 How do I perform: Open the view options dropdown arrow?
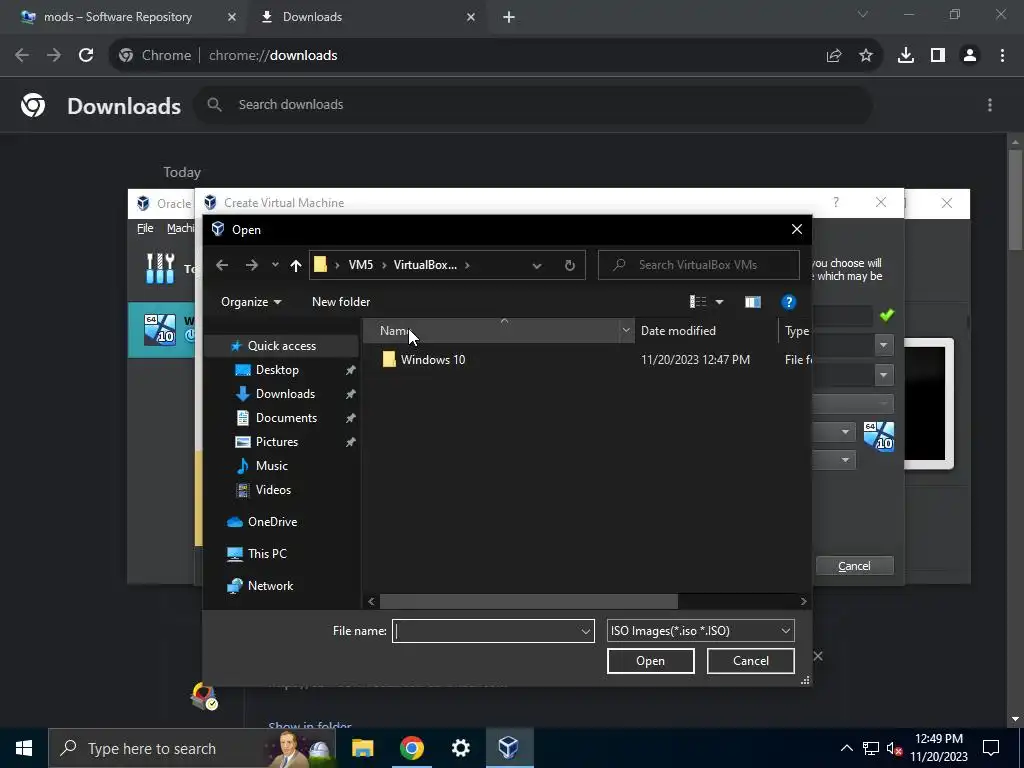coord(719,302)
